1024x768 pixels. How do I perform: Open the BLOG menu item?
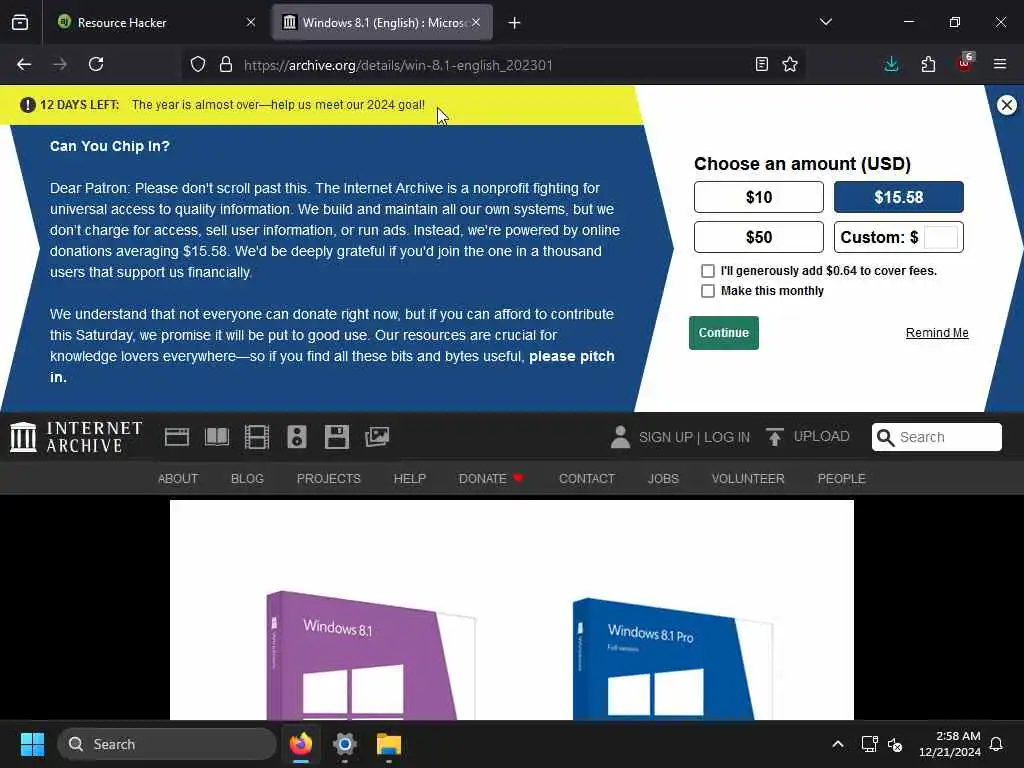tap(248, 479)
